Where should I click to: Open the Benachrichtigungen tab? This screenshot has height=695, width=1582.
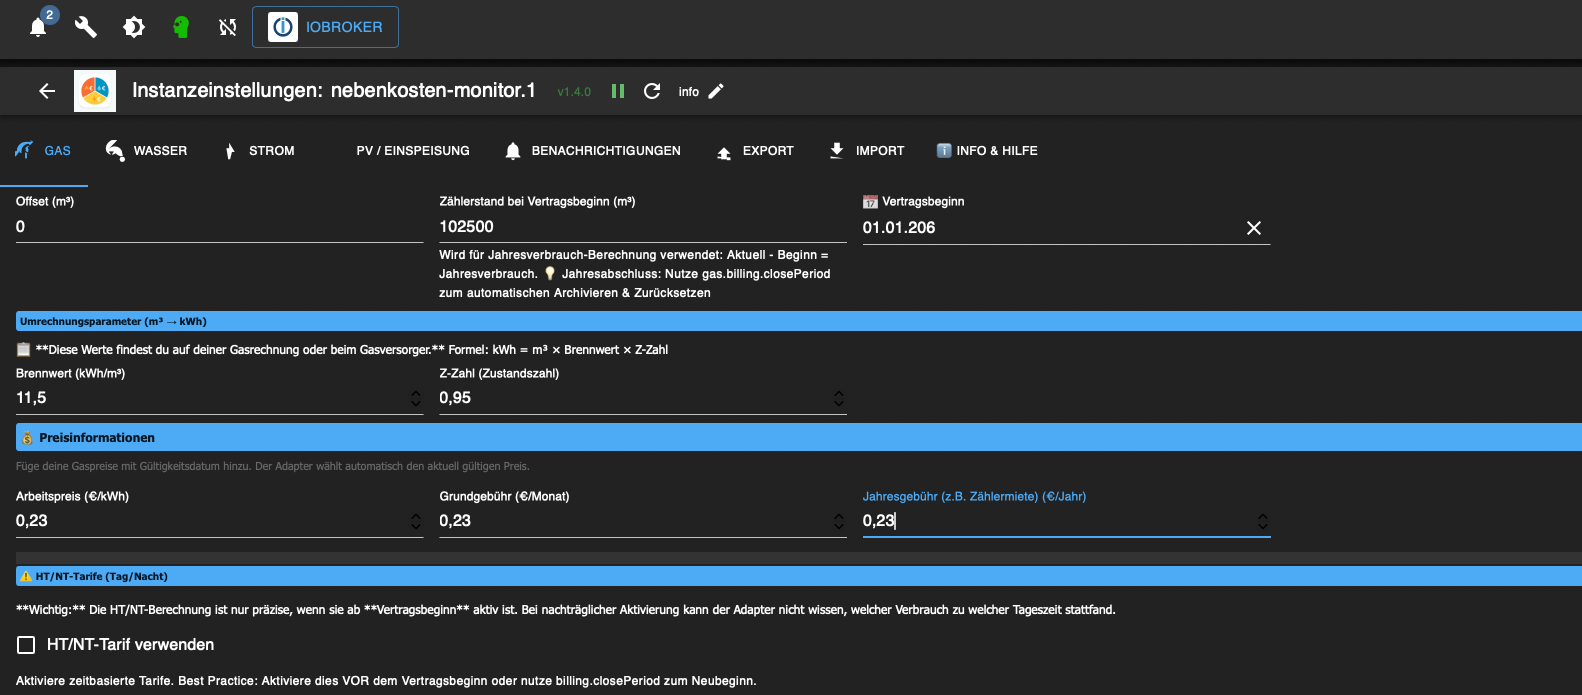[593, 151]
